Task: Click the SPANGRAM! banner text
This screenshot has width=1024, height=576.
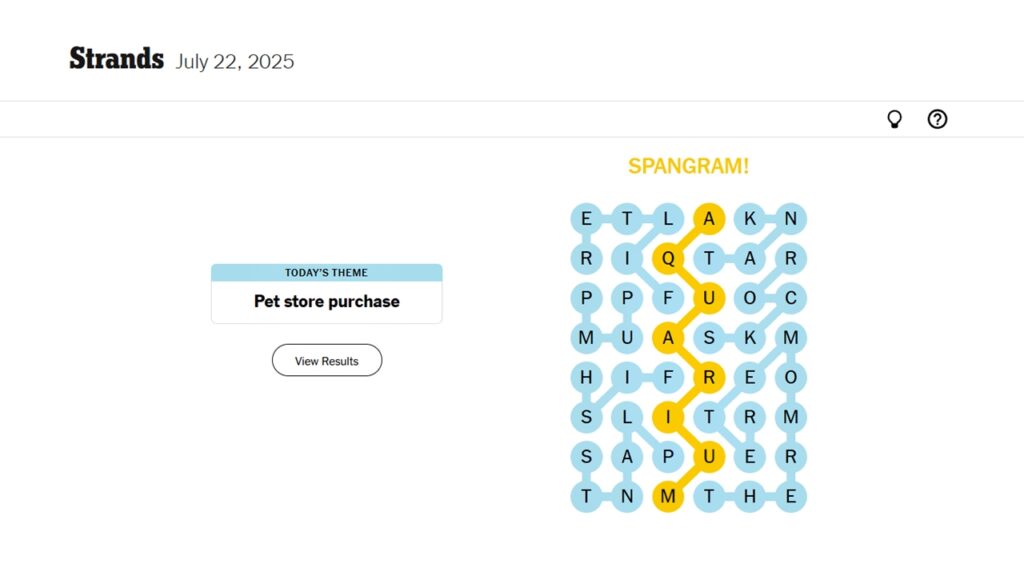Action: click(x=688, y=165)
